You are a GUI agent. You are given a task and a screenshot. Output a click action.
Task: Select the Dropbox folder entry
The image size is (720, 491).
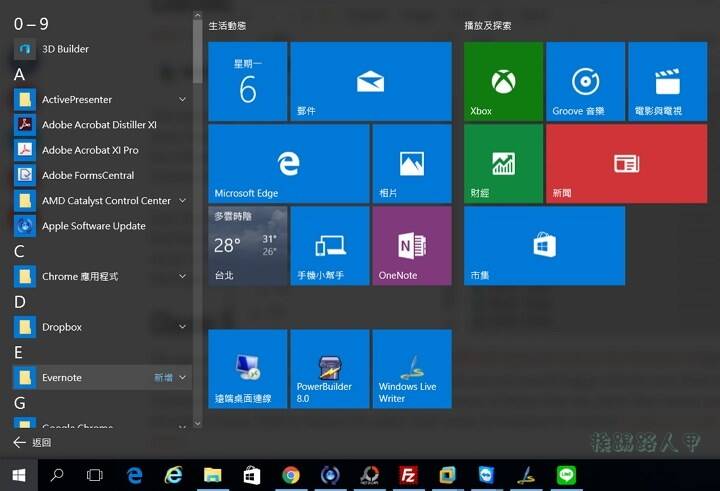pos(102,327)
